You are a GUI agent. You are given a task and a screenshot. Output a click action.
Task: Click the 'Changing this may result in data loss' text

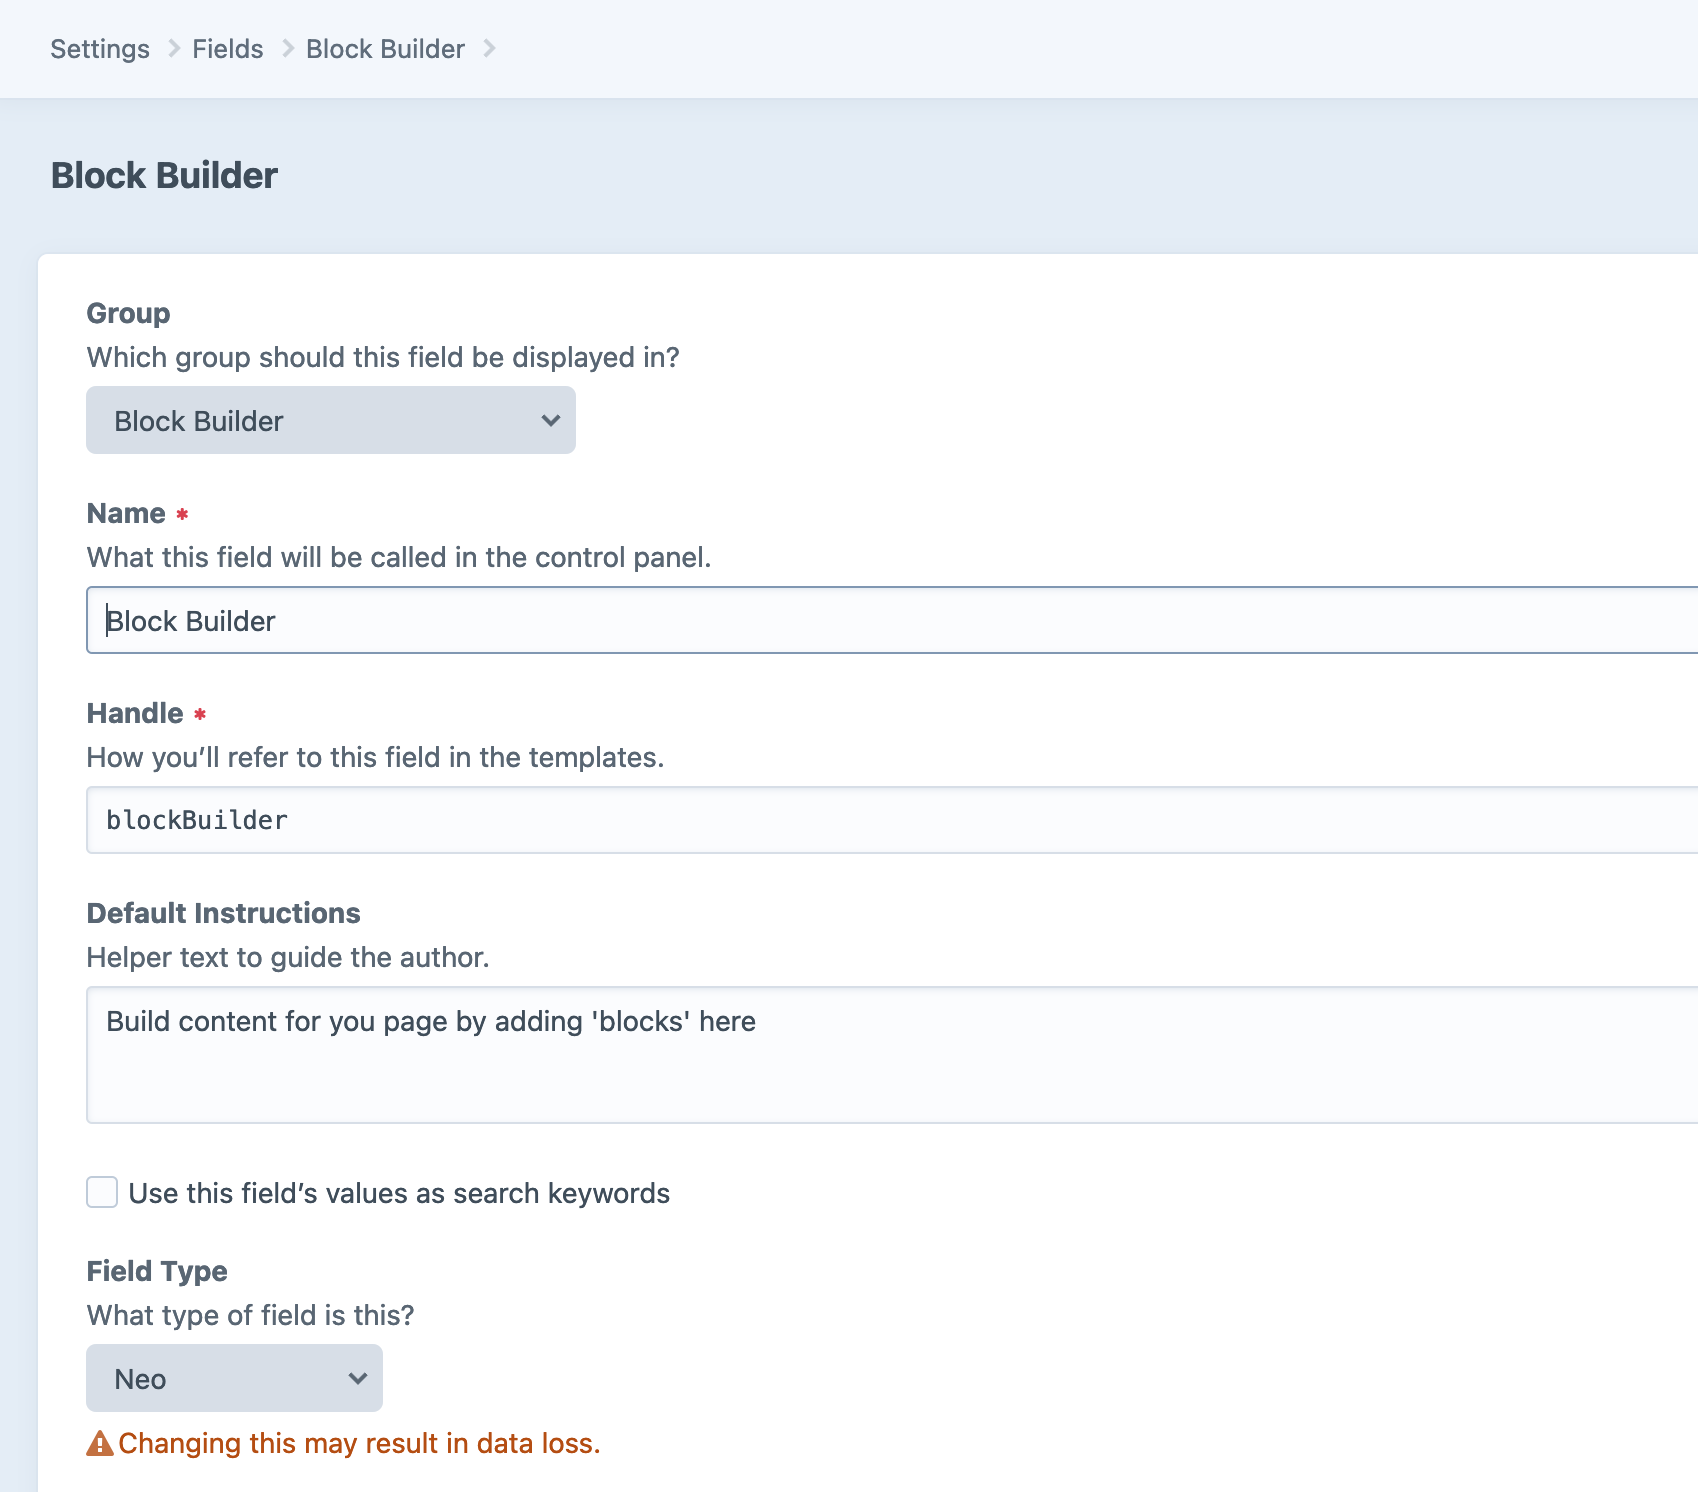(x=359, y=1444)
